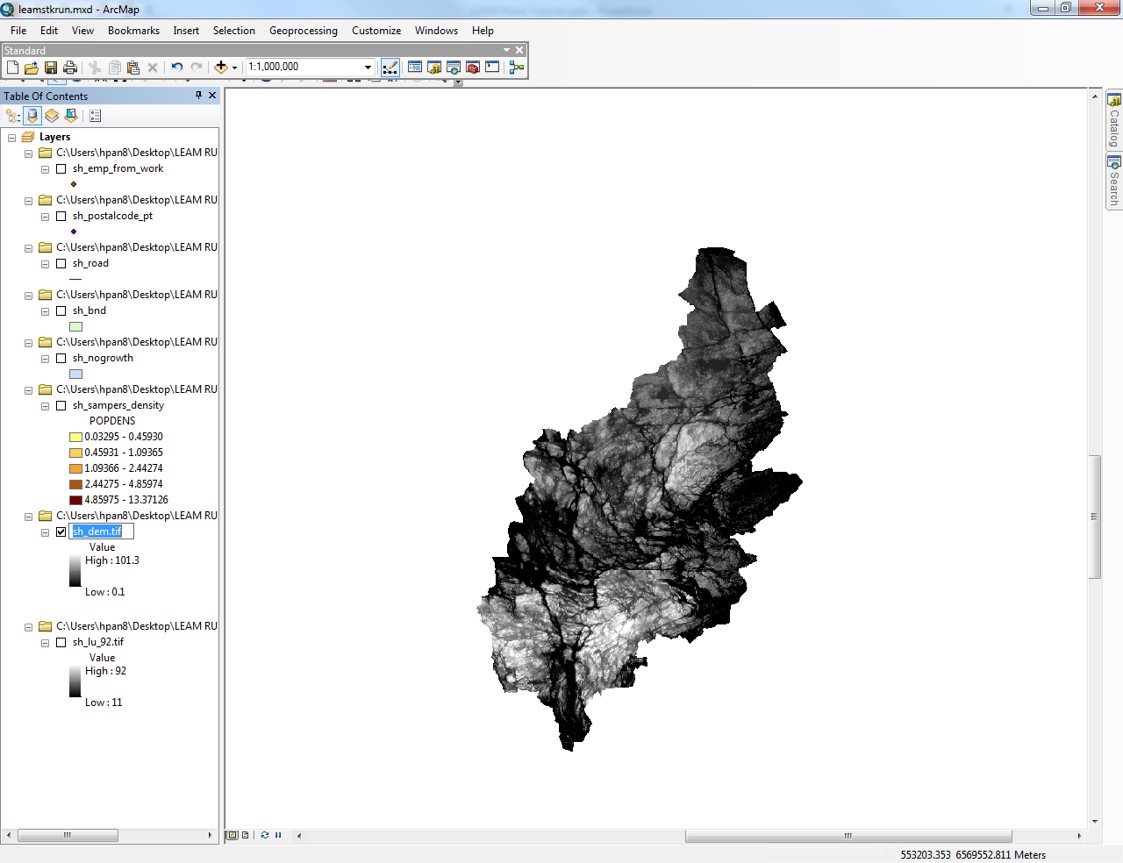Switch TOC to List By Source
The image size is (1123, 863).
coord(32,115)
